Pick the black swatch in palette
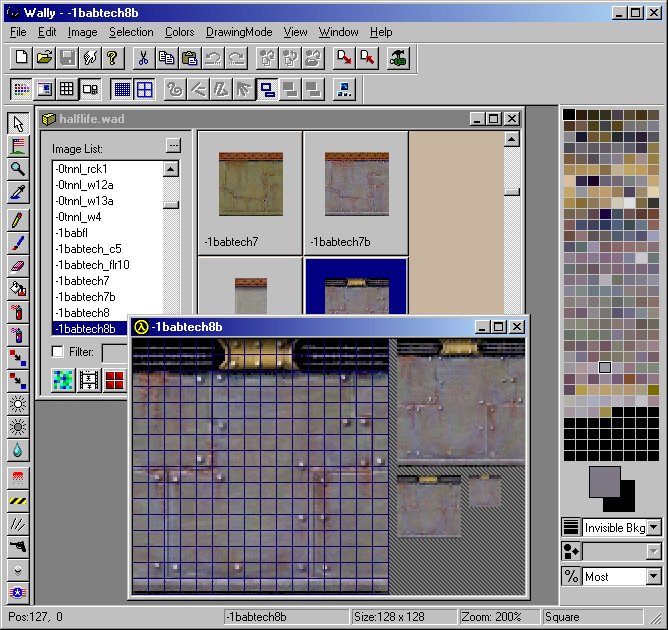This screenshot has height=630, width=668. click(569, 114)
